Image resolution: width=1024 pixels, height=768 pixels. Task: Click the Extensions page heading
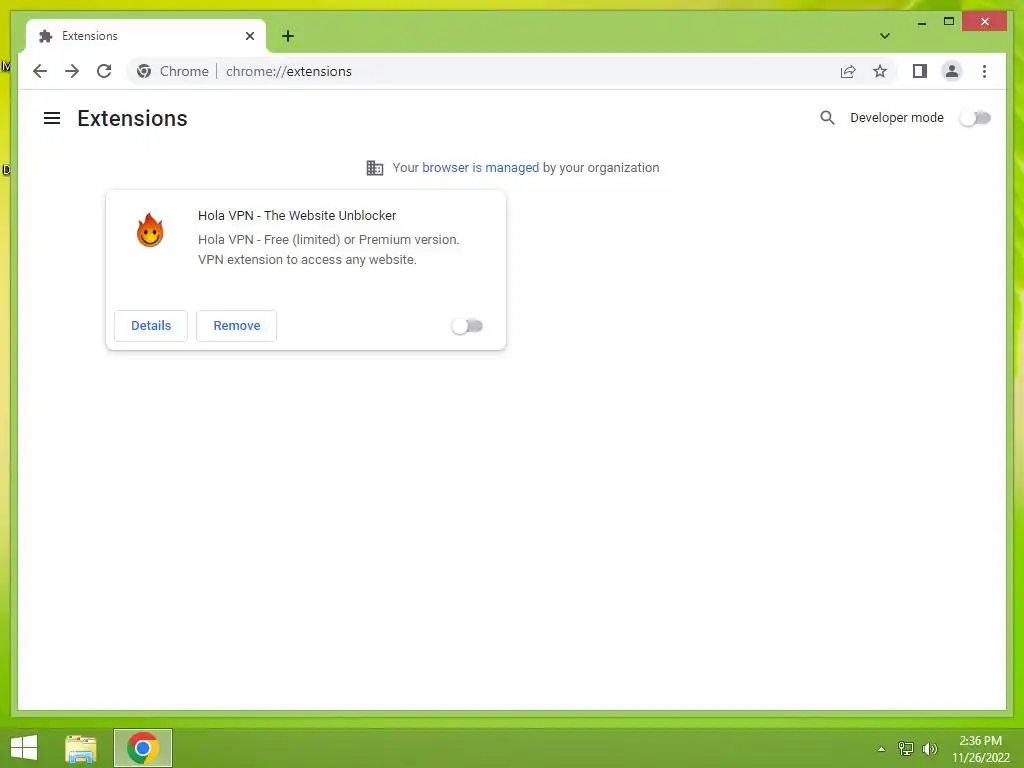(133, 118)
